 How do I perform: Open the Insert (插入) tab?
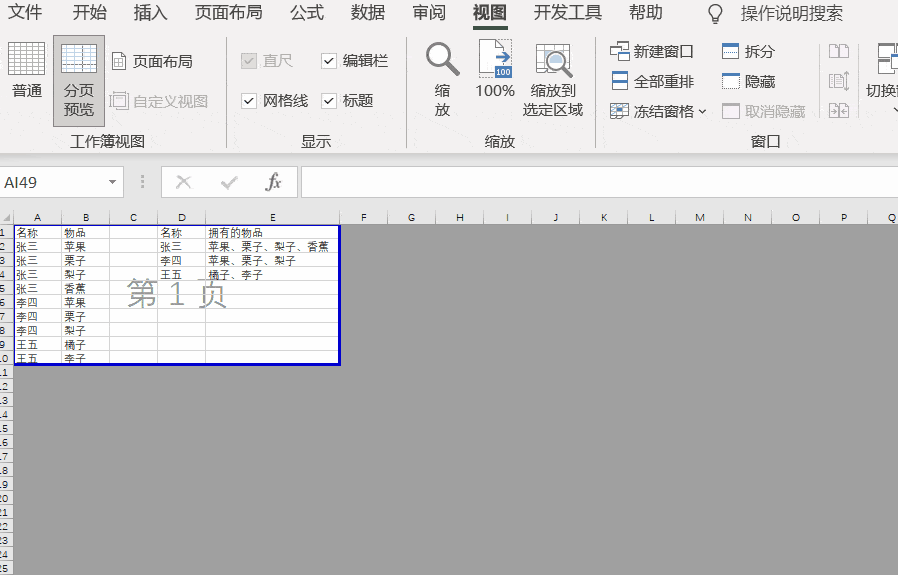coord(150,13)
